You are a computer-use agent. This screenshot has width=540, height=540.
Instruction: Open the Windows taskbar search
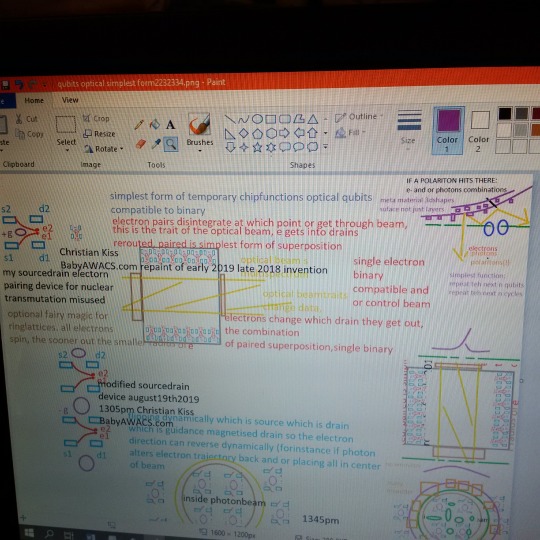point(49,533)
